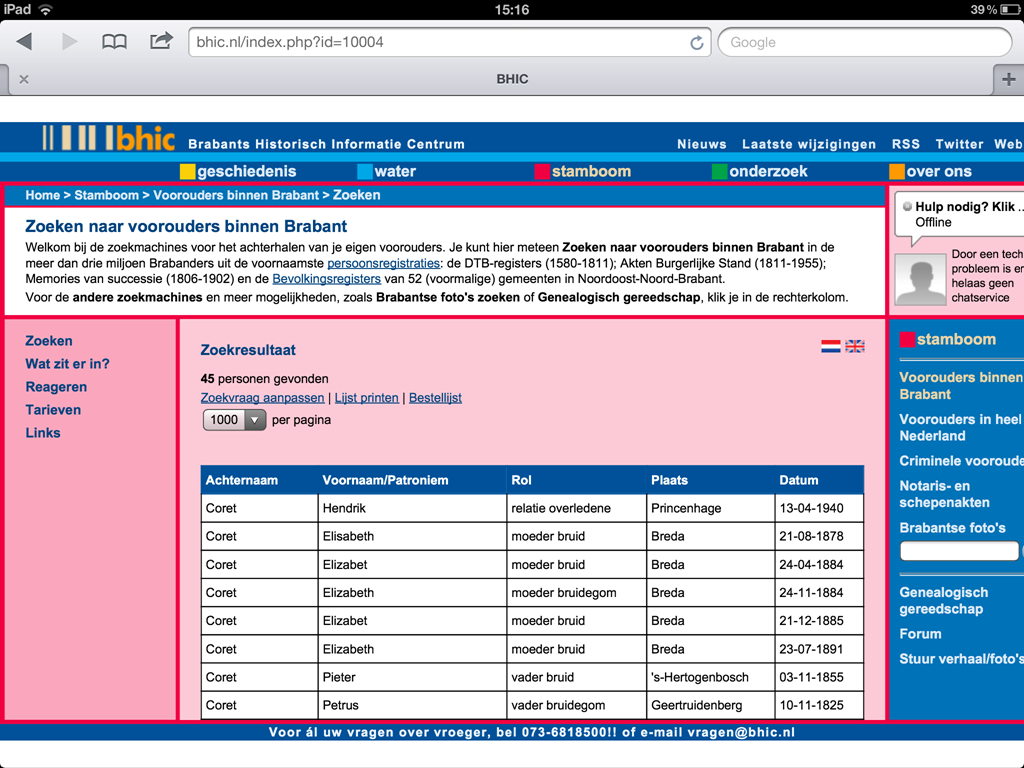
Task: Click the blue square beside water
Action: pyautogui.click(x=364, y=172)
